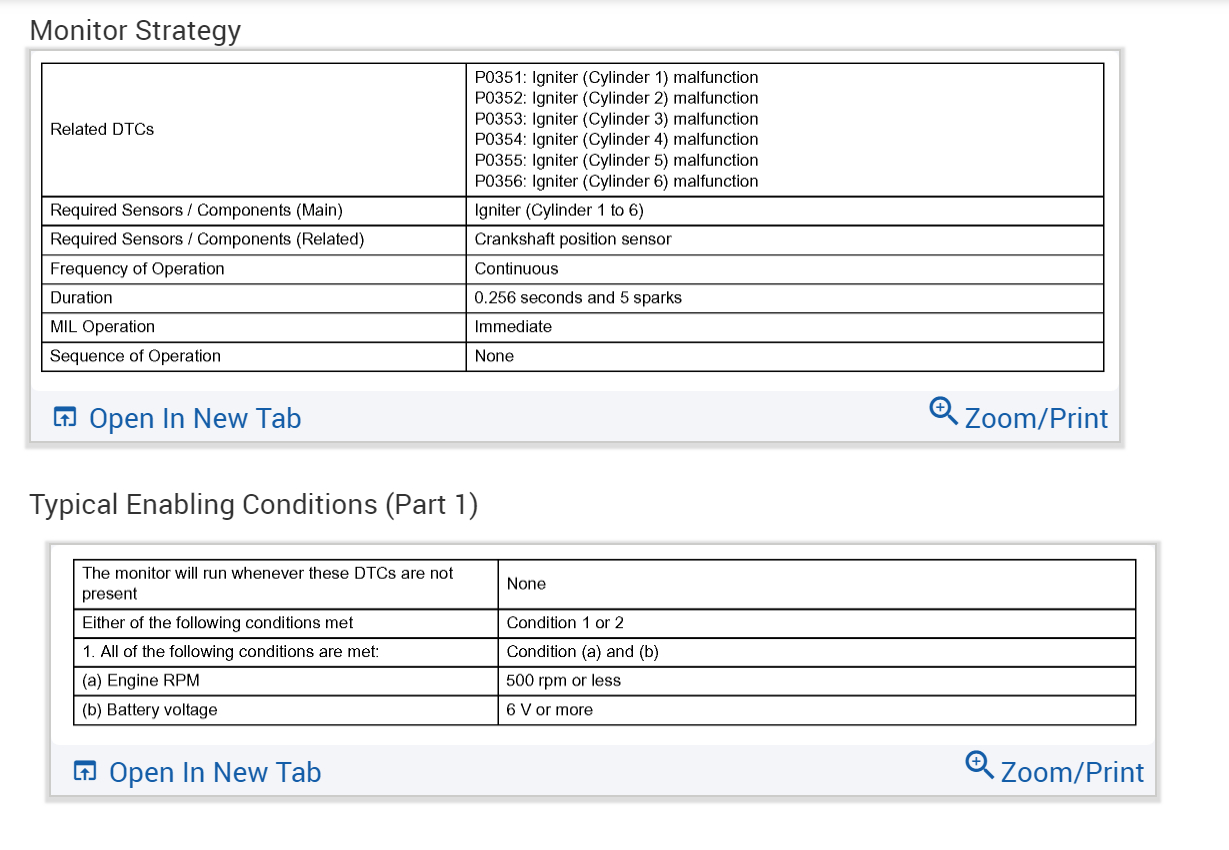Click the P0351 Igniter Cylinder 1 malfunction line
The height and width of the screenshot is (850, 1229).
pos(616,77)
